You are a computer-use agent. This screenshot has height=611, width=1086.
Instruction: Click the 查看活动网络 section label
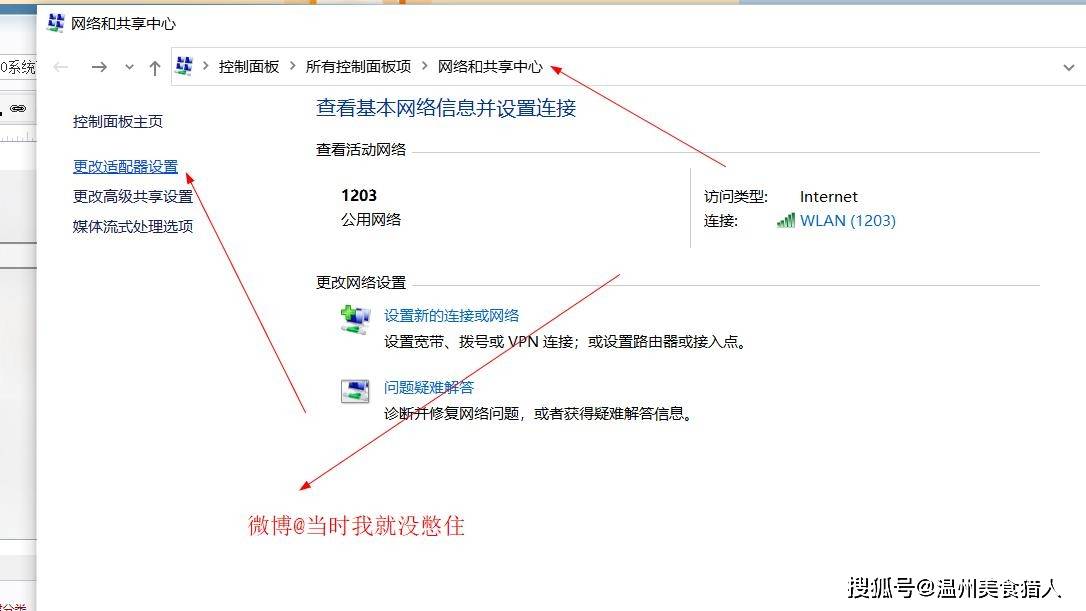coord(361,150)
